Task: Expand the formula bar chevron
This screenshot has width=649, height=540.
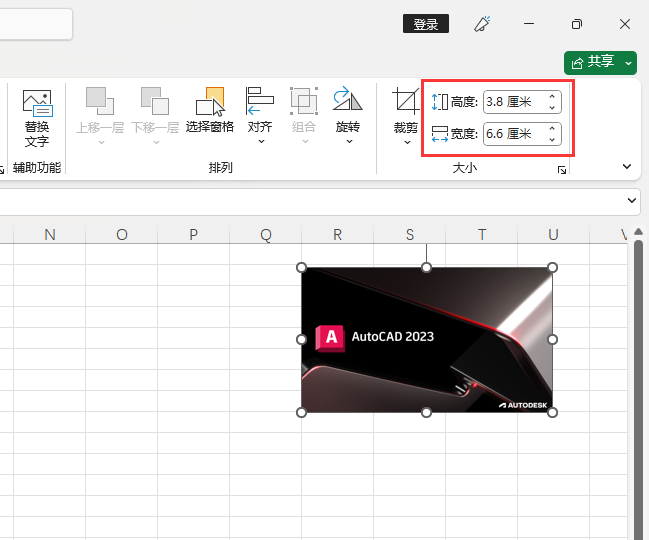Action: pos(632,201)
